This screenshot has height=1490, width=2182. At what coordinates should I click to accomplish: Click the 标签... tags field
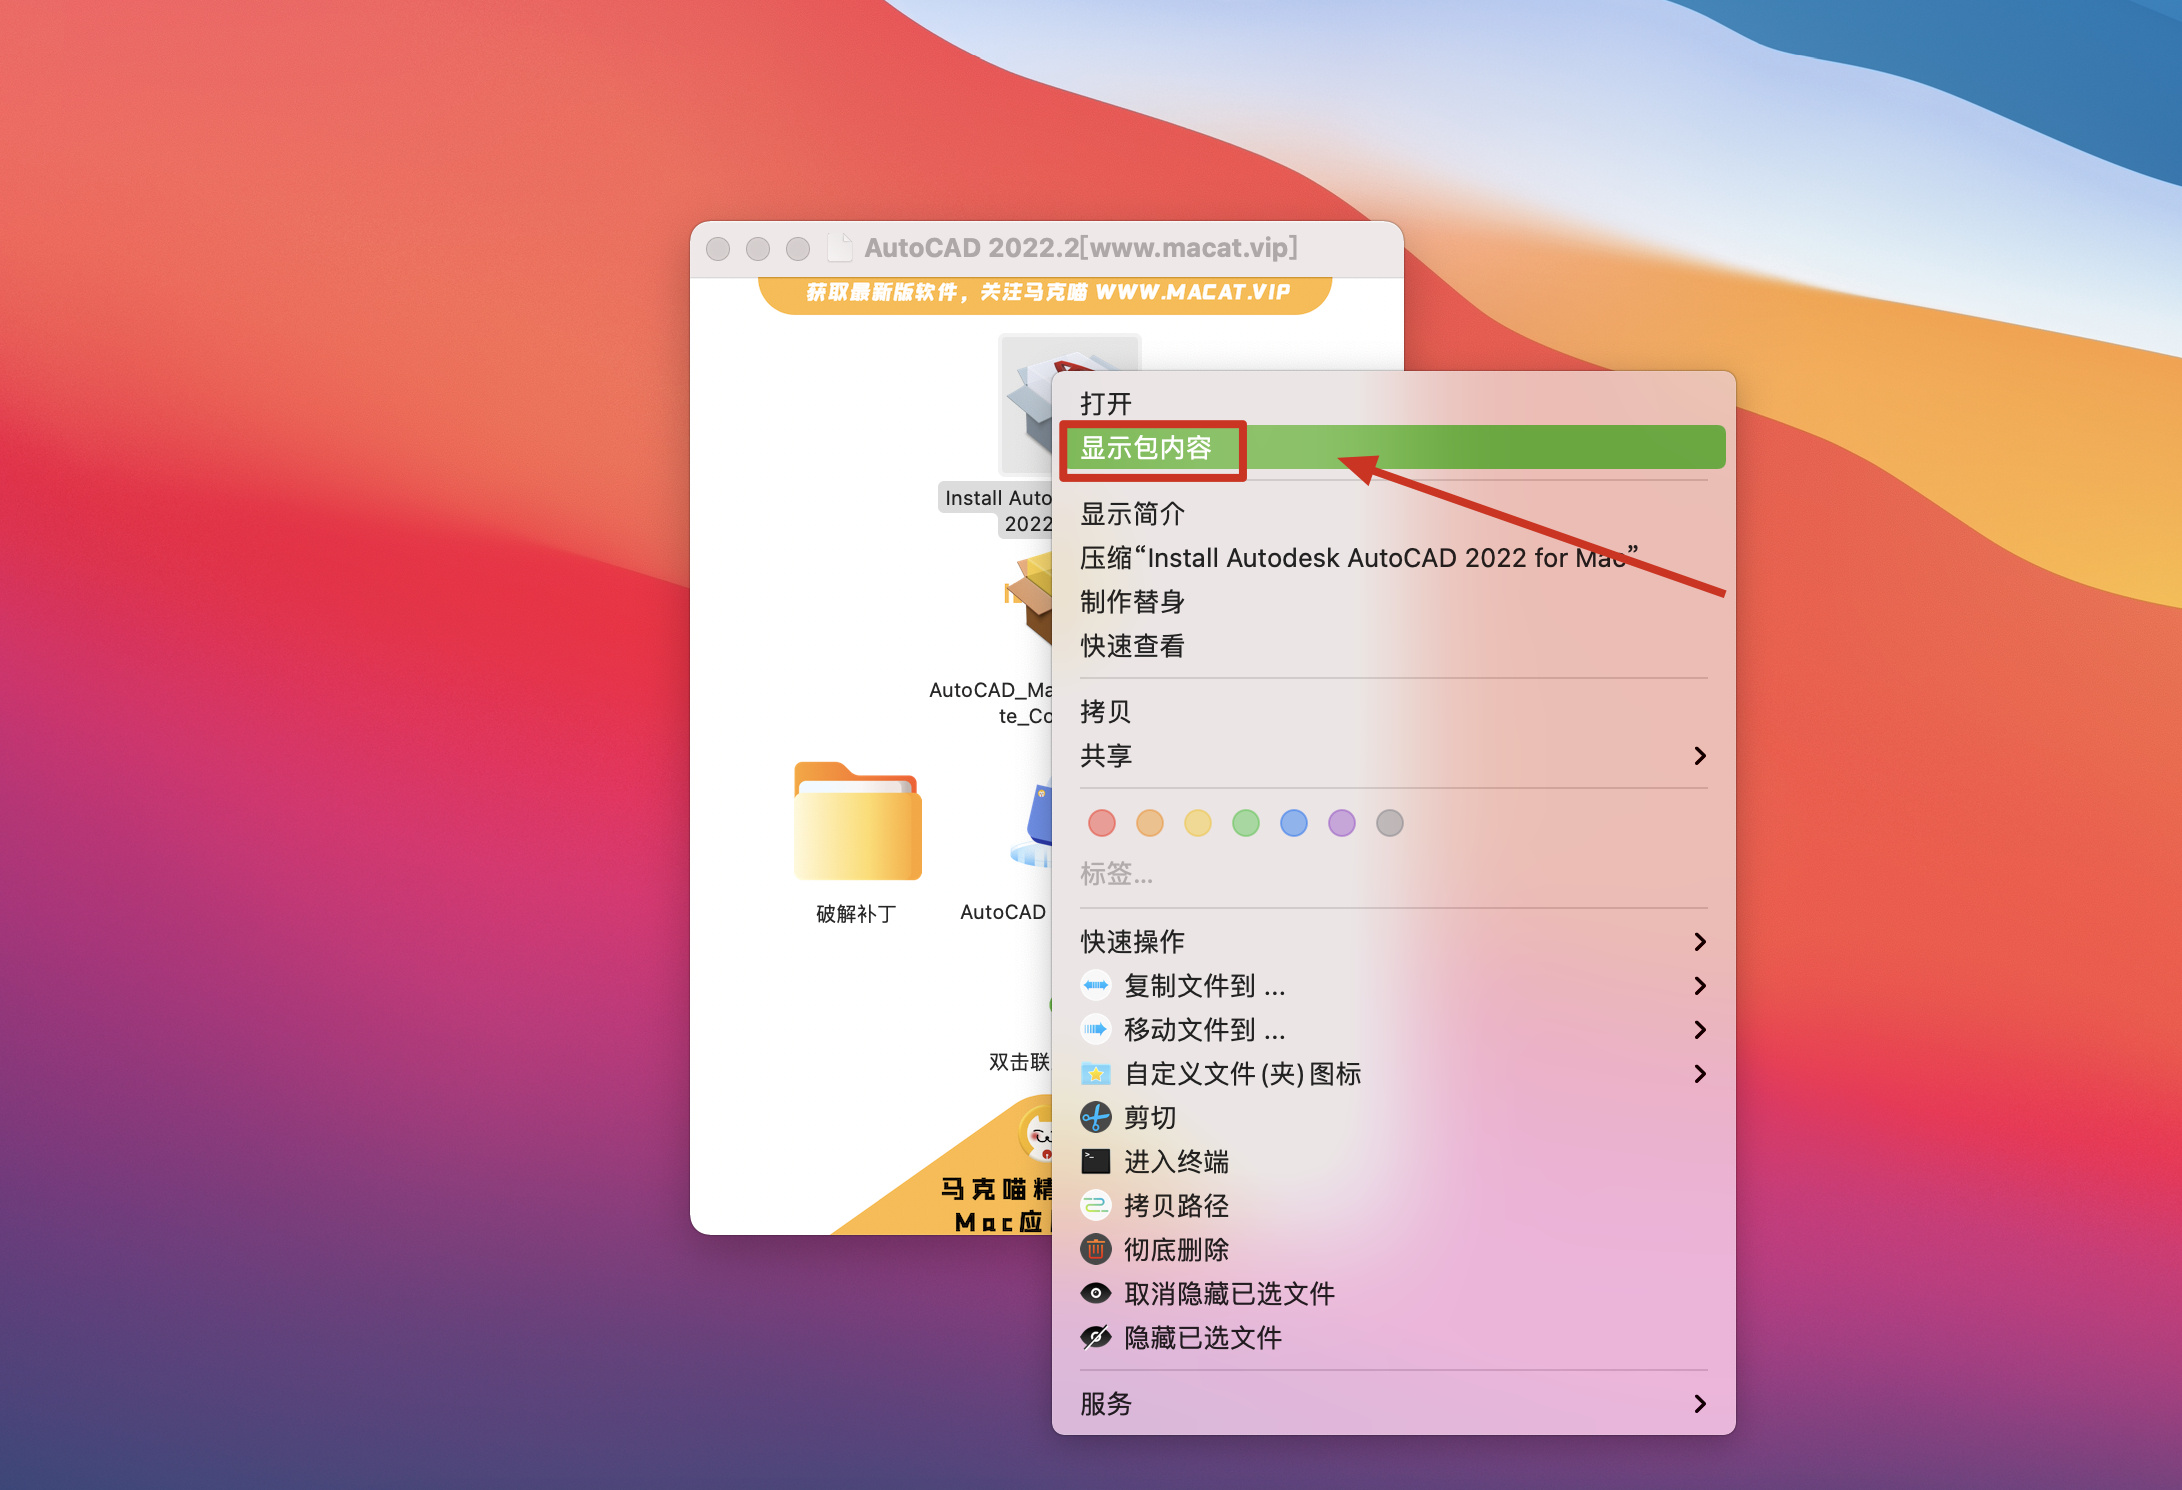click(1116, 874)
